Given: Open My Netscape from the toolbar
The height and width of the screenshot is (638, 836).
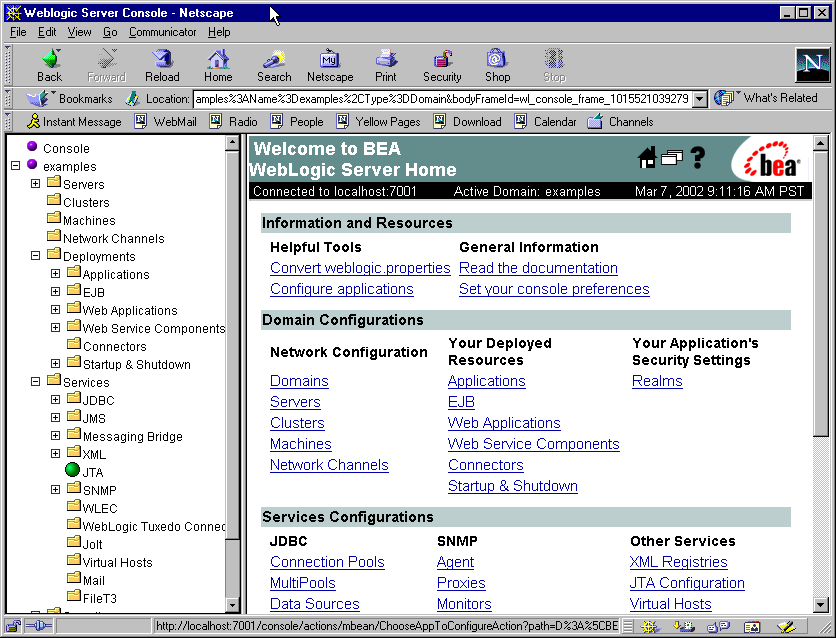Looking at the screenshot, I should point(330,66).
